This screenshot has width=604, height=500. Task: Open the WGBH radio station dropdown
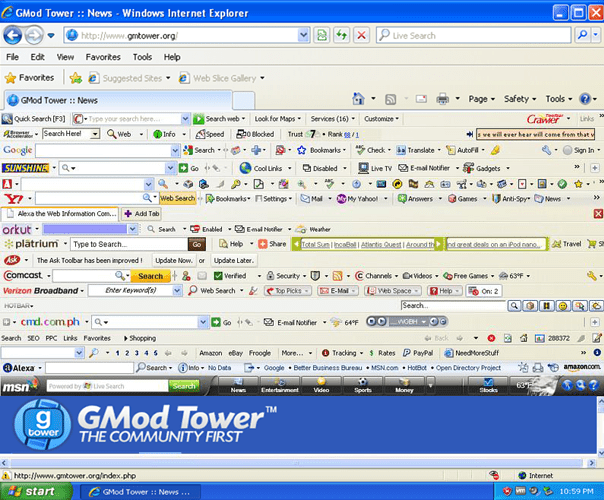tap(423, 321)
